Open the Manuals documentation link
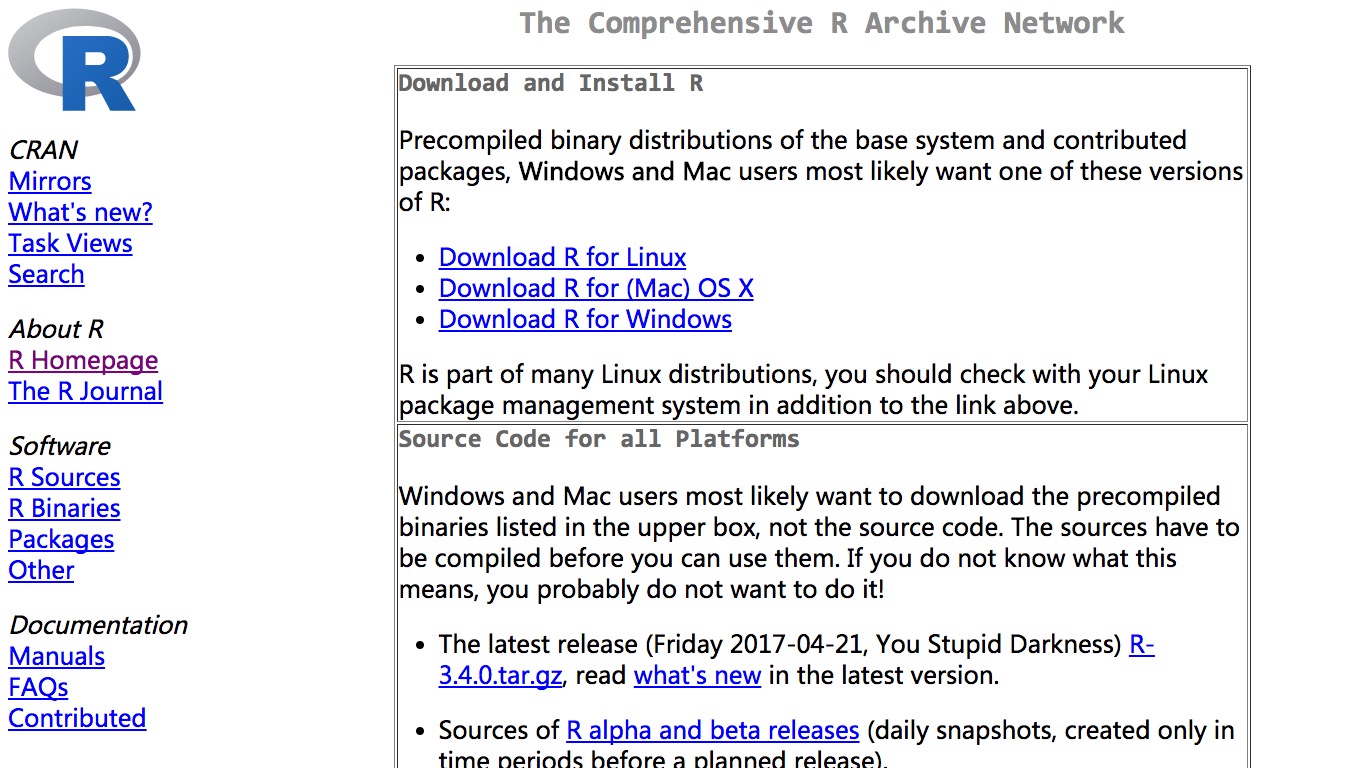 click(57, 656)
